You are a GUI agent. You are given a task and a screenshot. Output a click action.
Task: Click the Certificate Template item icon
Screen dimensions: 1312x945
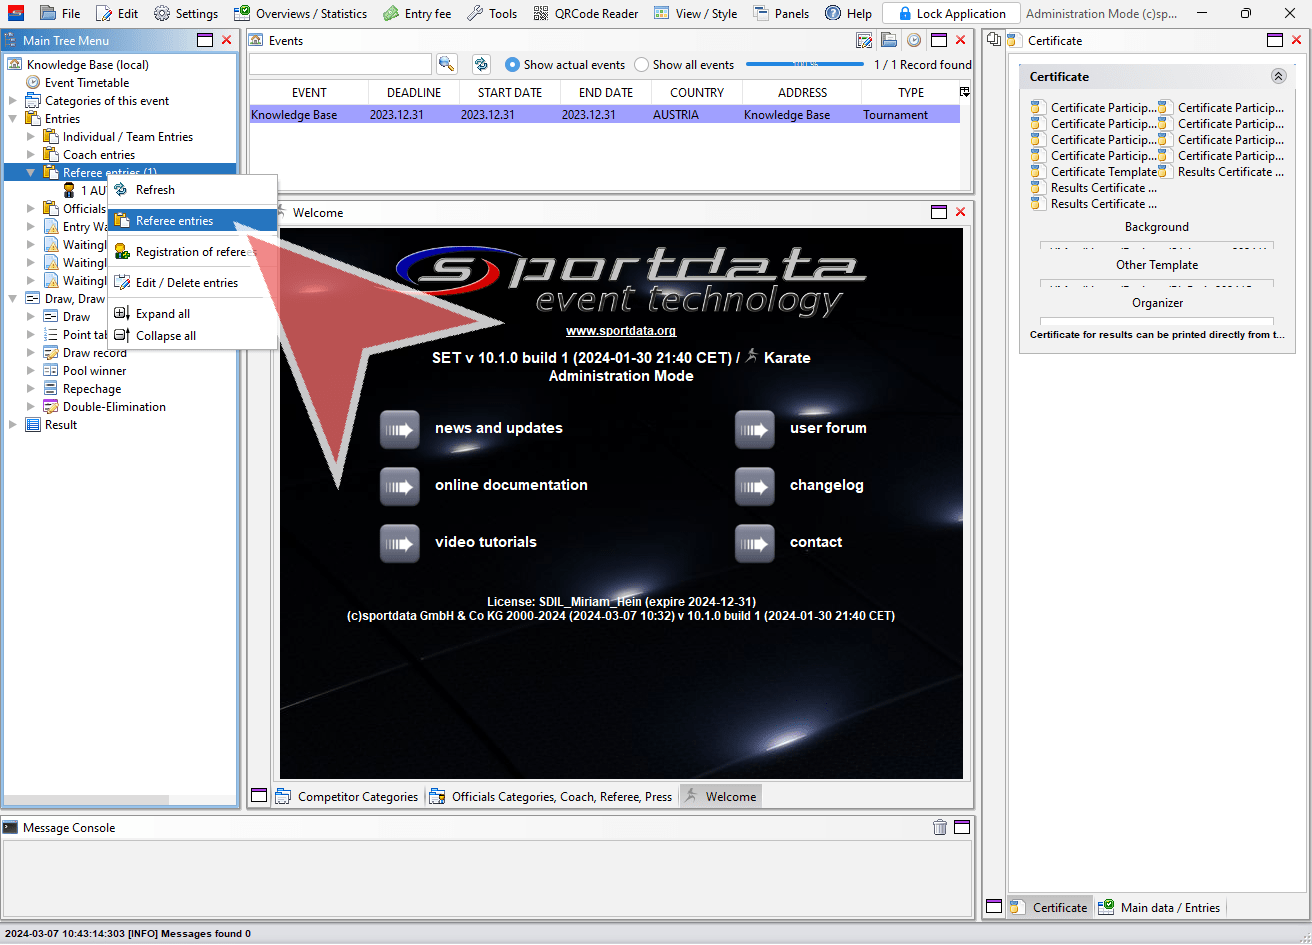[x=1038, y=172]
